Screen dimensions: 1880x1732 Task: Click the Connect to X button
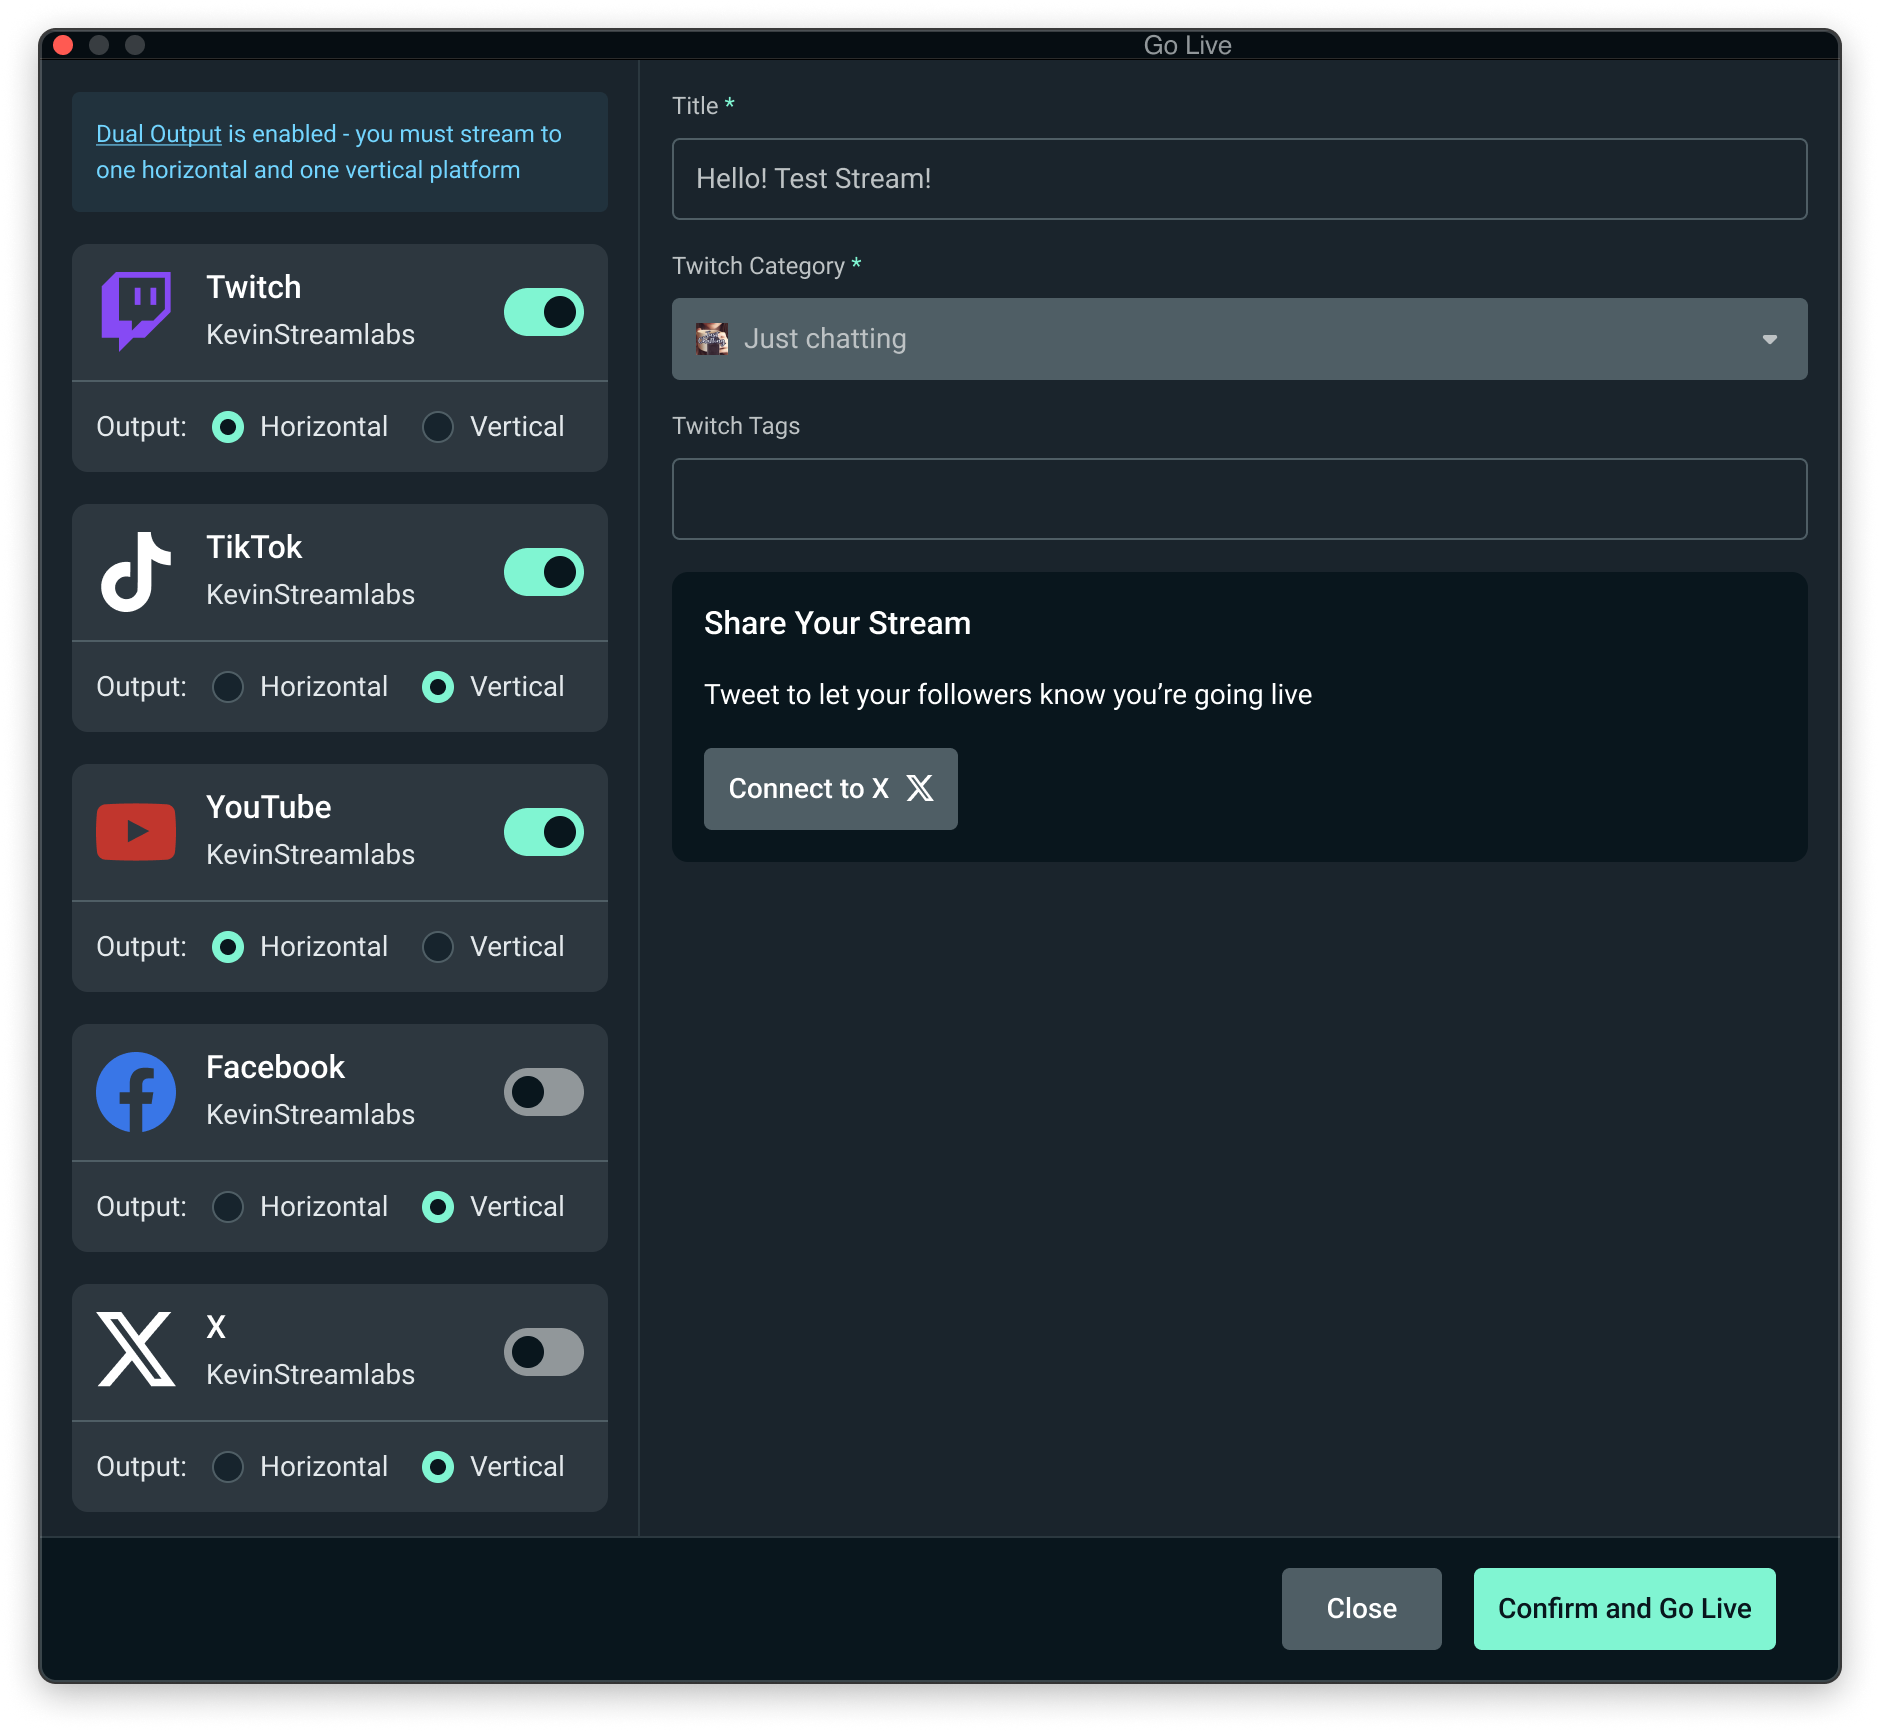click(830, 789)
